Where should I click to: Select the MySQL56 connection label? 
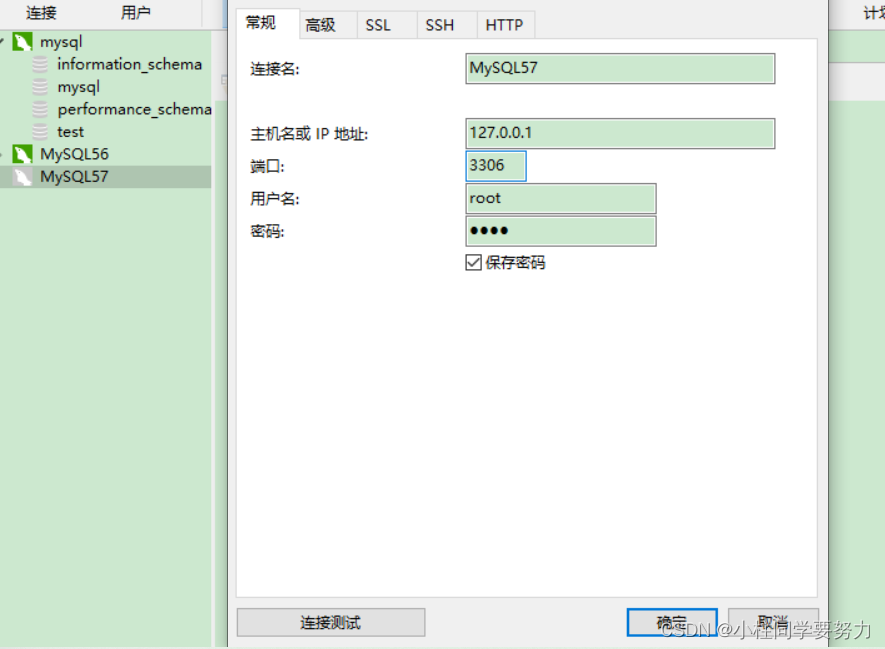click(75, 154)
